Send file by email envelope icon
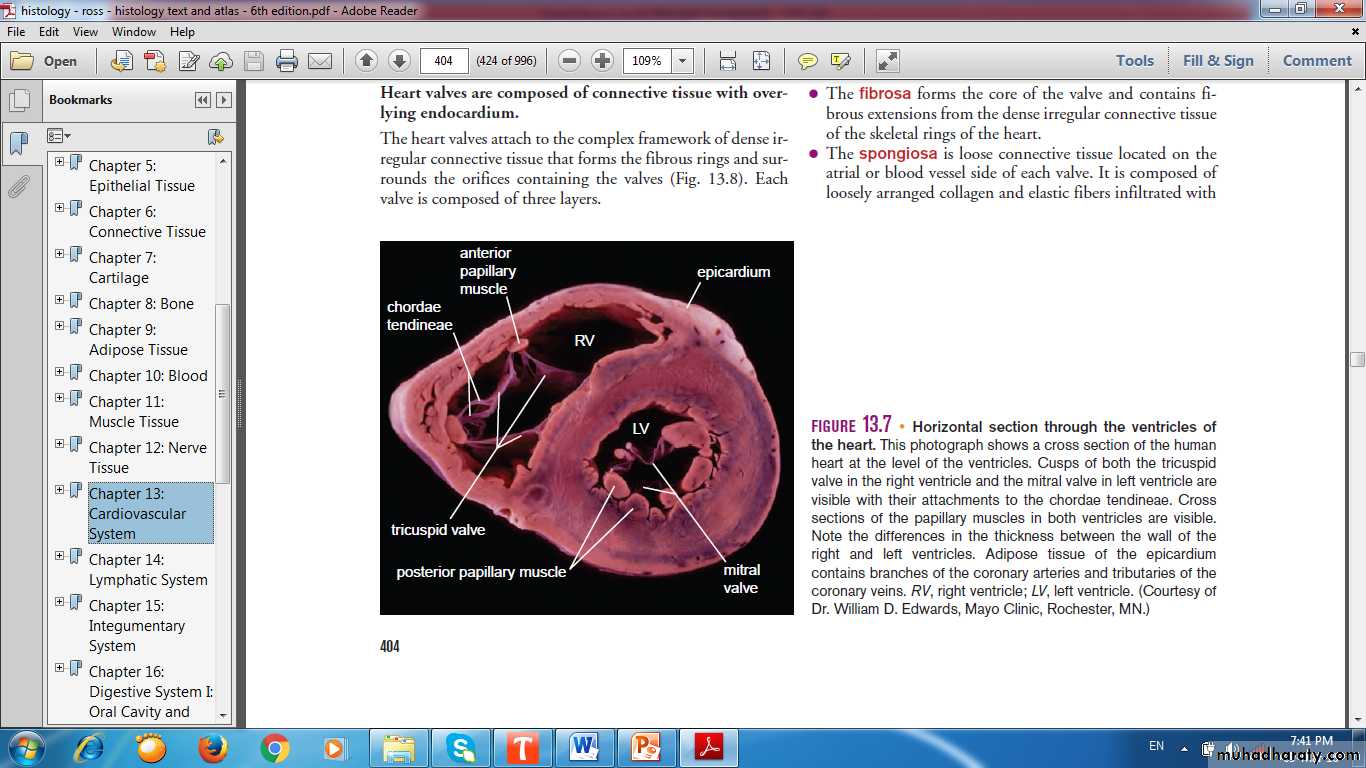Image resolution: width=1366 pixels, height=768 pixels. point(320,61)
